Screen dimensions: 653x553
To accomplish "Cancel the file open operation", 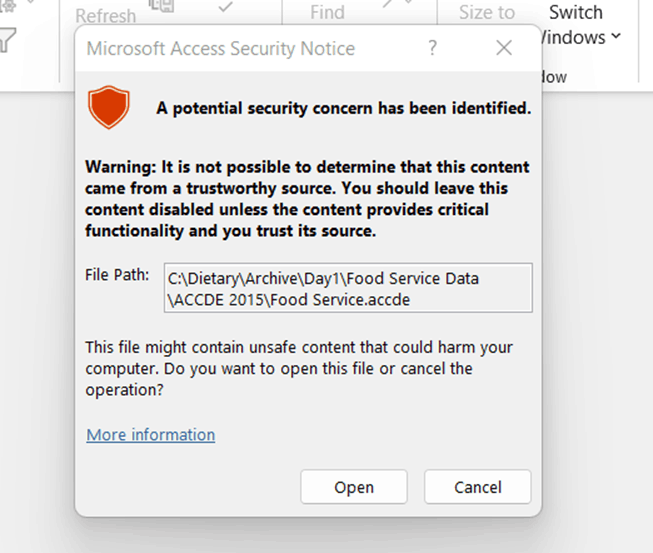I will click(477, 487).
